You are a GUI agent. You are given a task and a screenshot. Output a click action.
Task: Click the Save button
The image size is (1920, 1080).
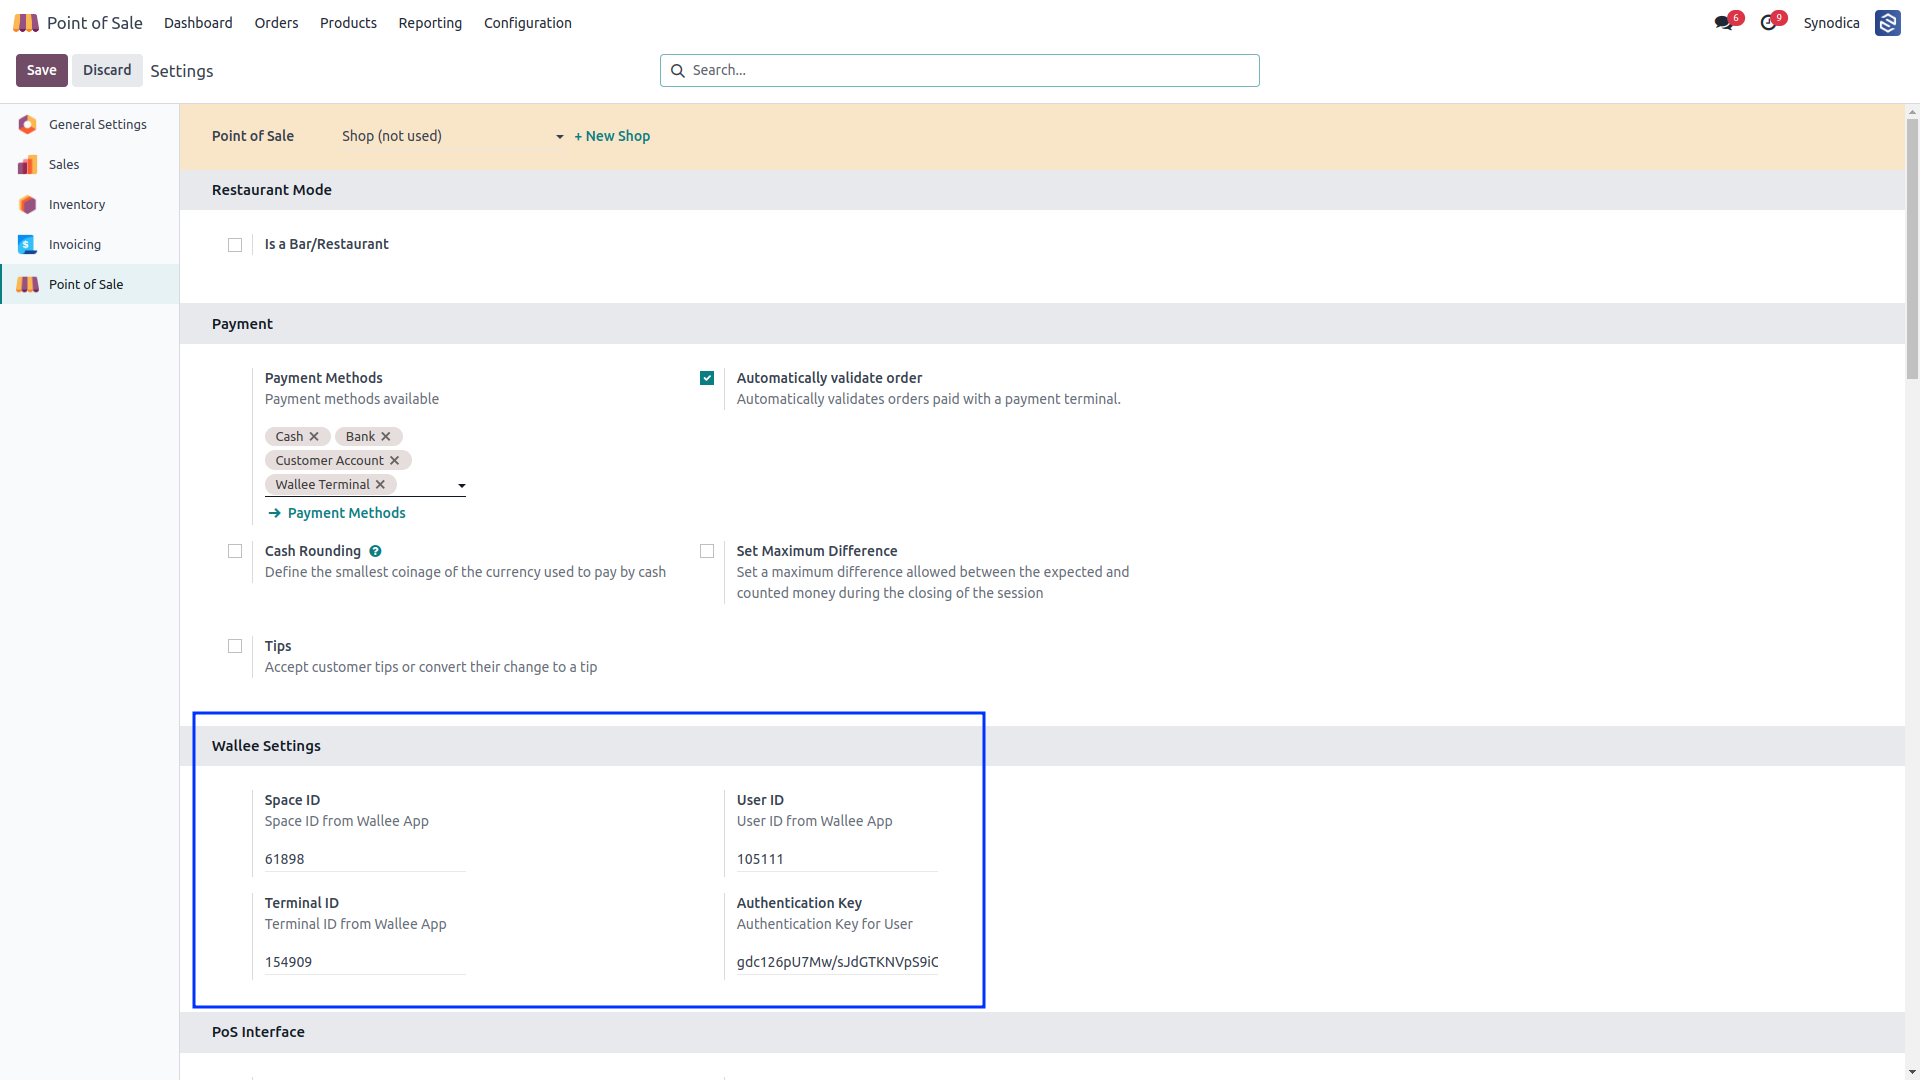[42, 70]
